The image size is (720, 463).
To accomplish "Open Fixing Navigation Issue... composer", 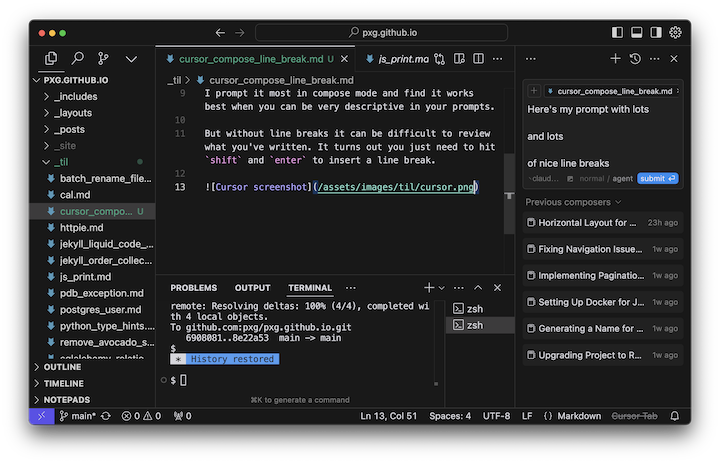I will tap(603, 249).
